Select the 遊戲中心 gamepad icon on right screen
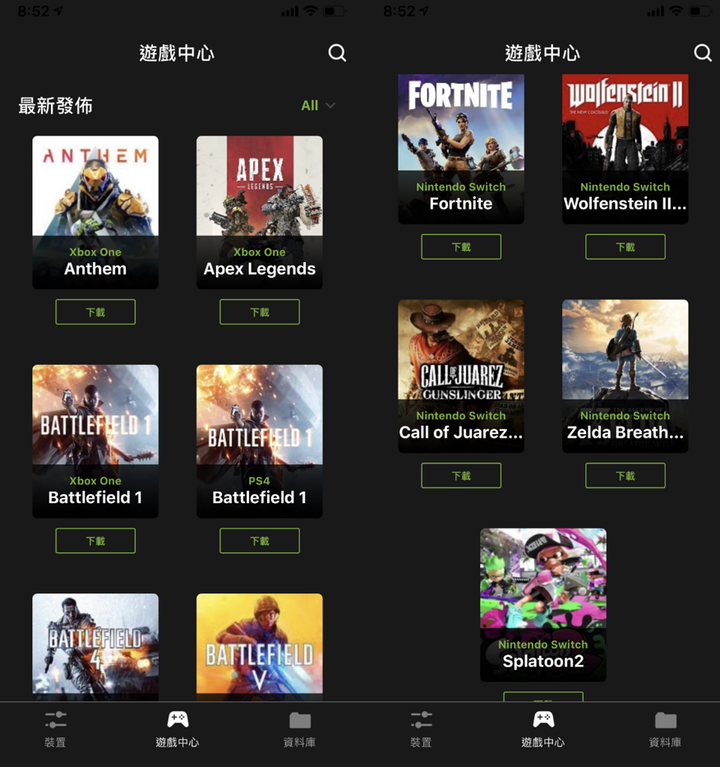Screen dimensions: 720x767 [543, 720]
